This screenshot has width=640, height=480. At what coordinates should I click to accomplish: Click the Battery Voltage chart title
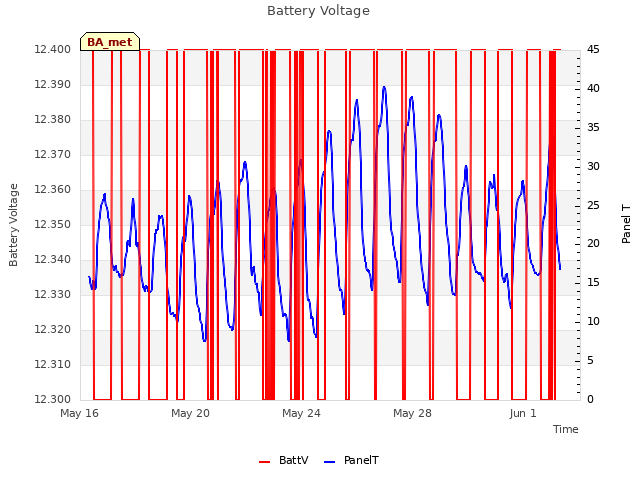point(318,11)
